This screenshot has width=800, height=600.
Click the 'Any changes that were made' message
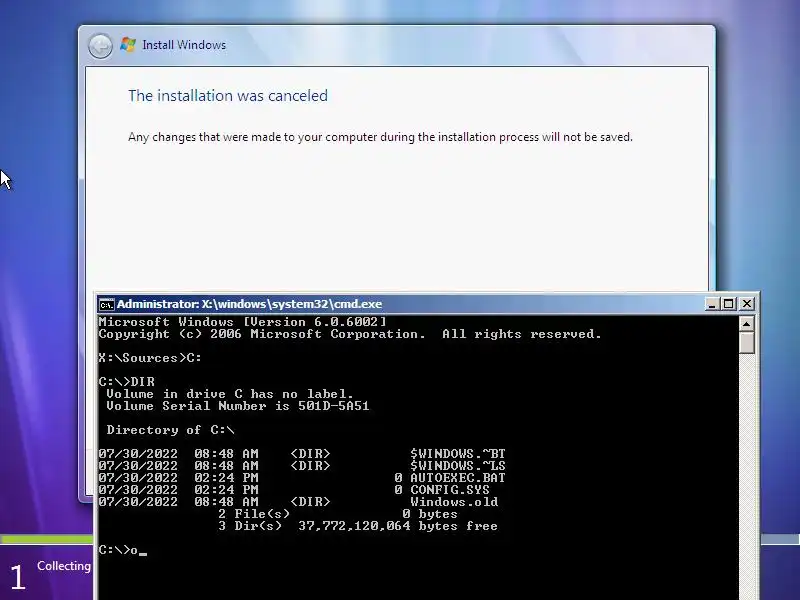pyautogui.click(x=380, y=137)
